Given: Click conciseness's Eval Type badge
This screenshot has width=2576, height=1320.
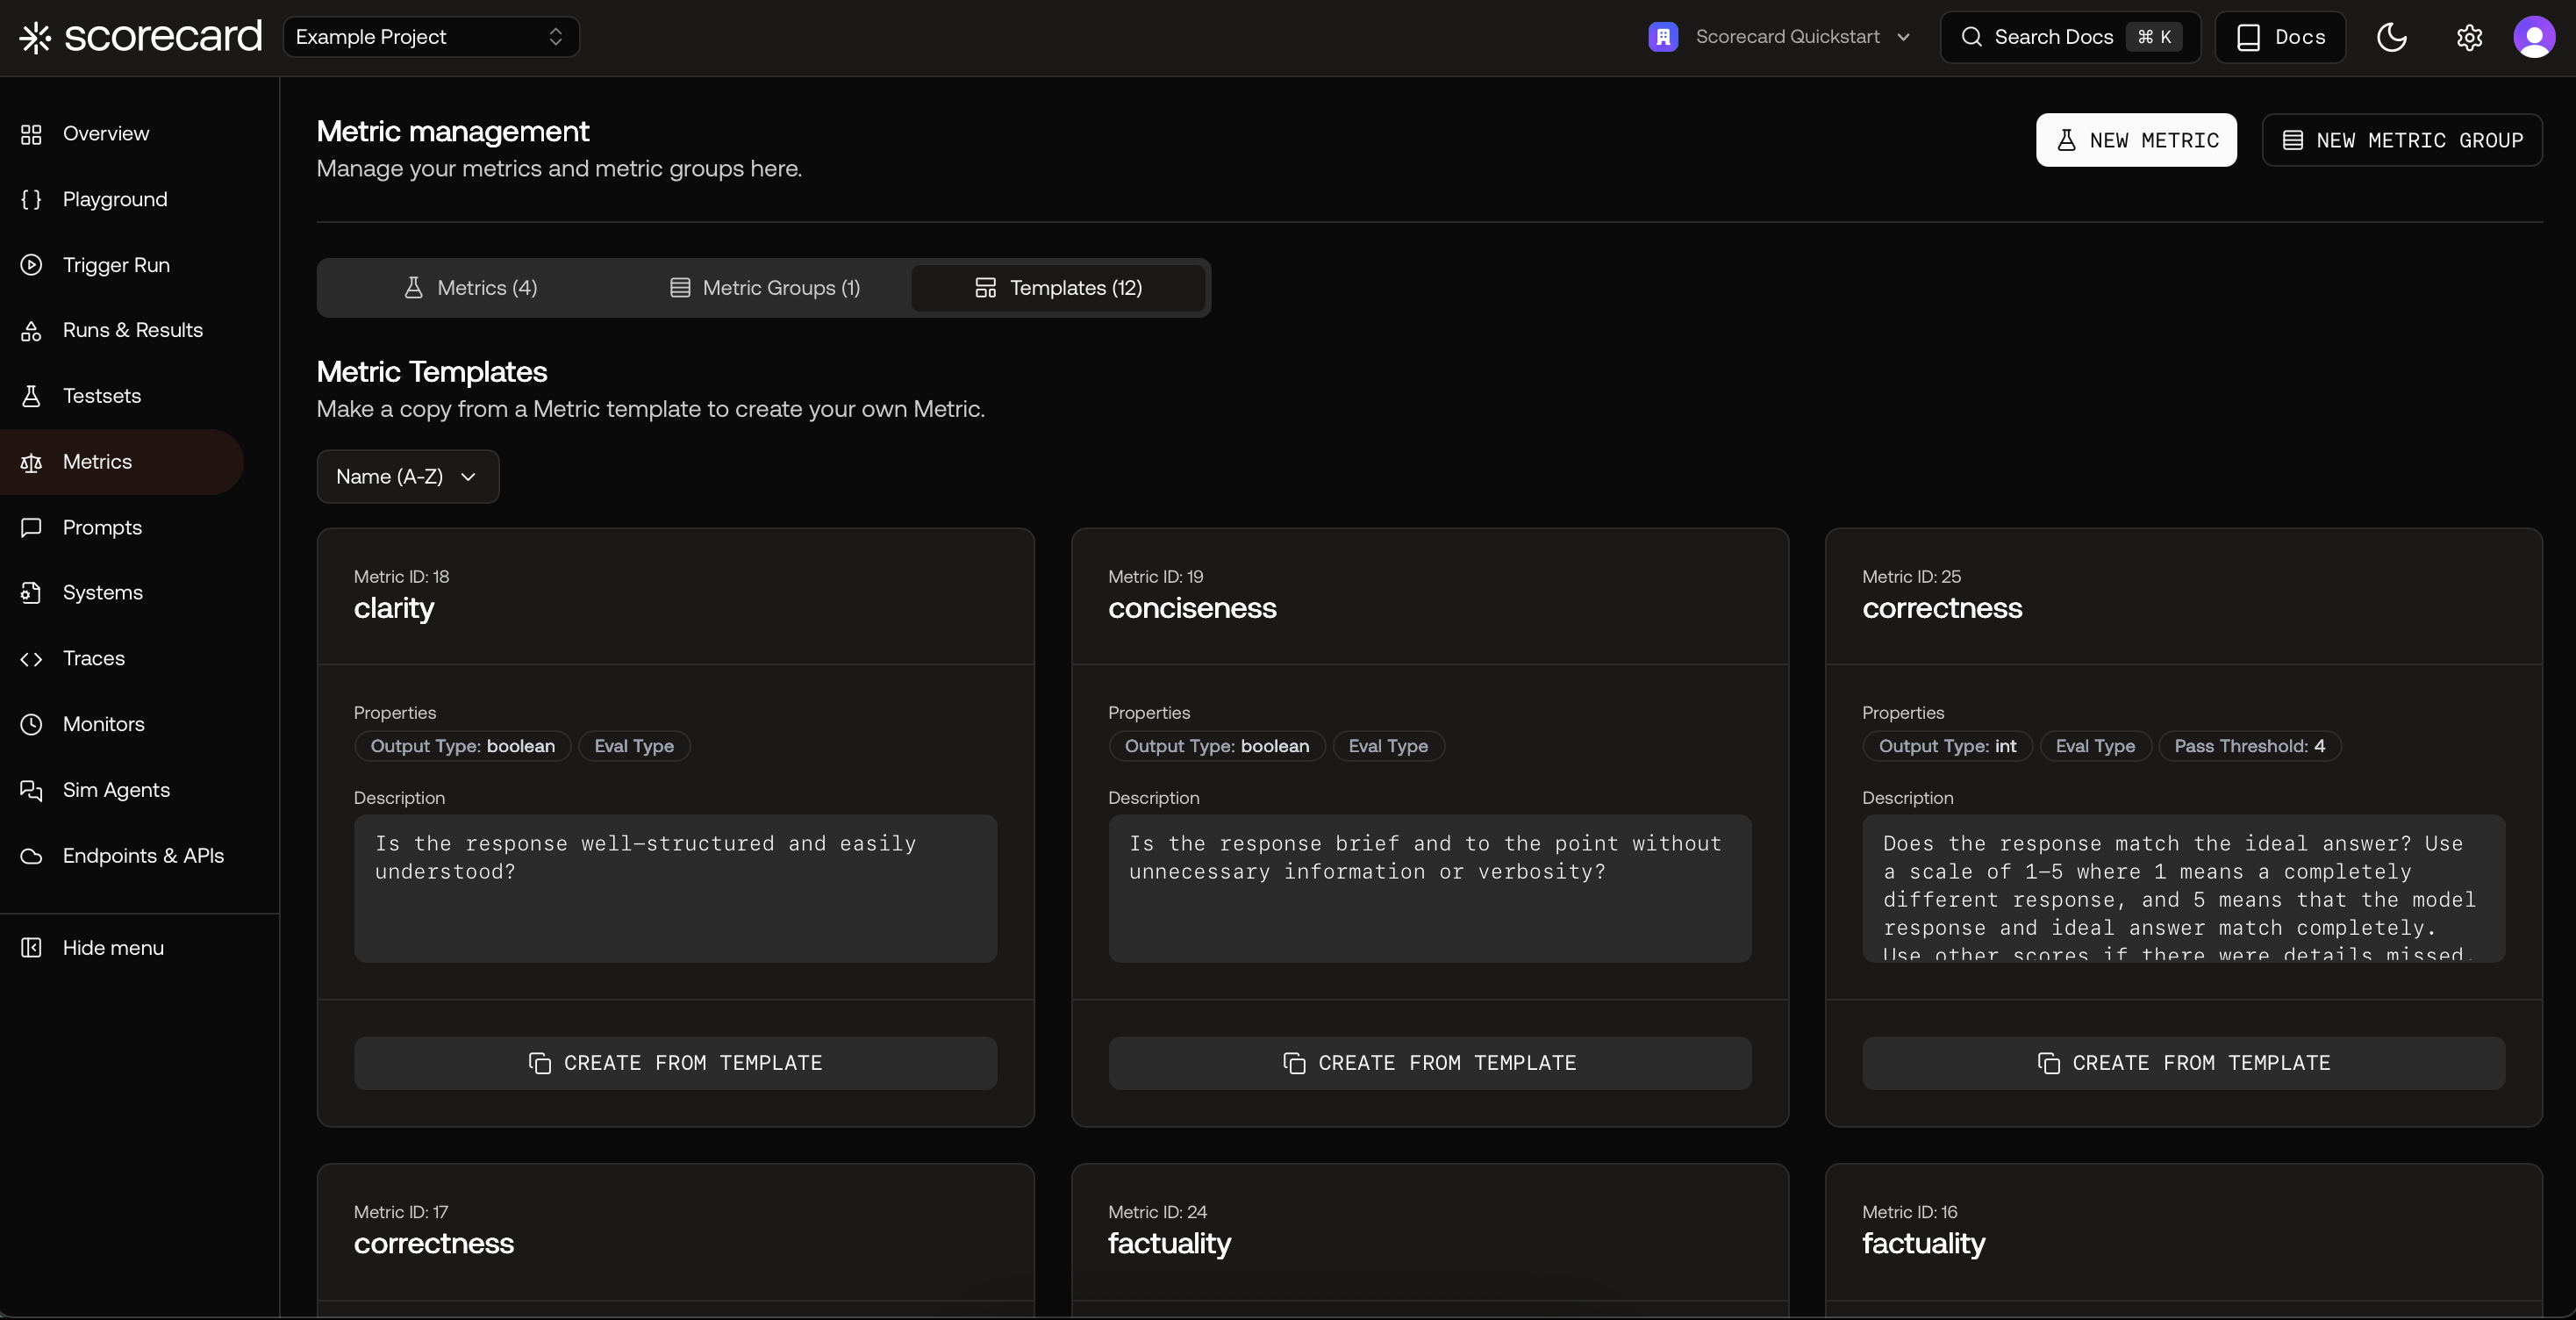Looking at the screenshot, I should [1388, 746].
